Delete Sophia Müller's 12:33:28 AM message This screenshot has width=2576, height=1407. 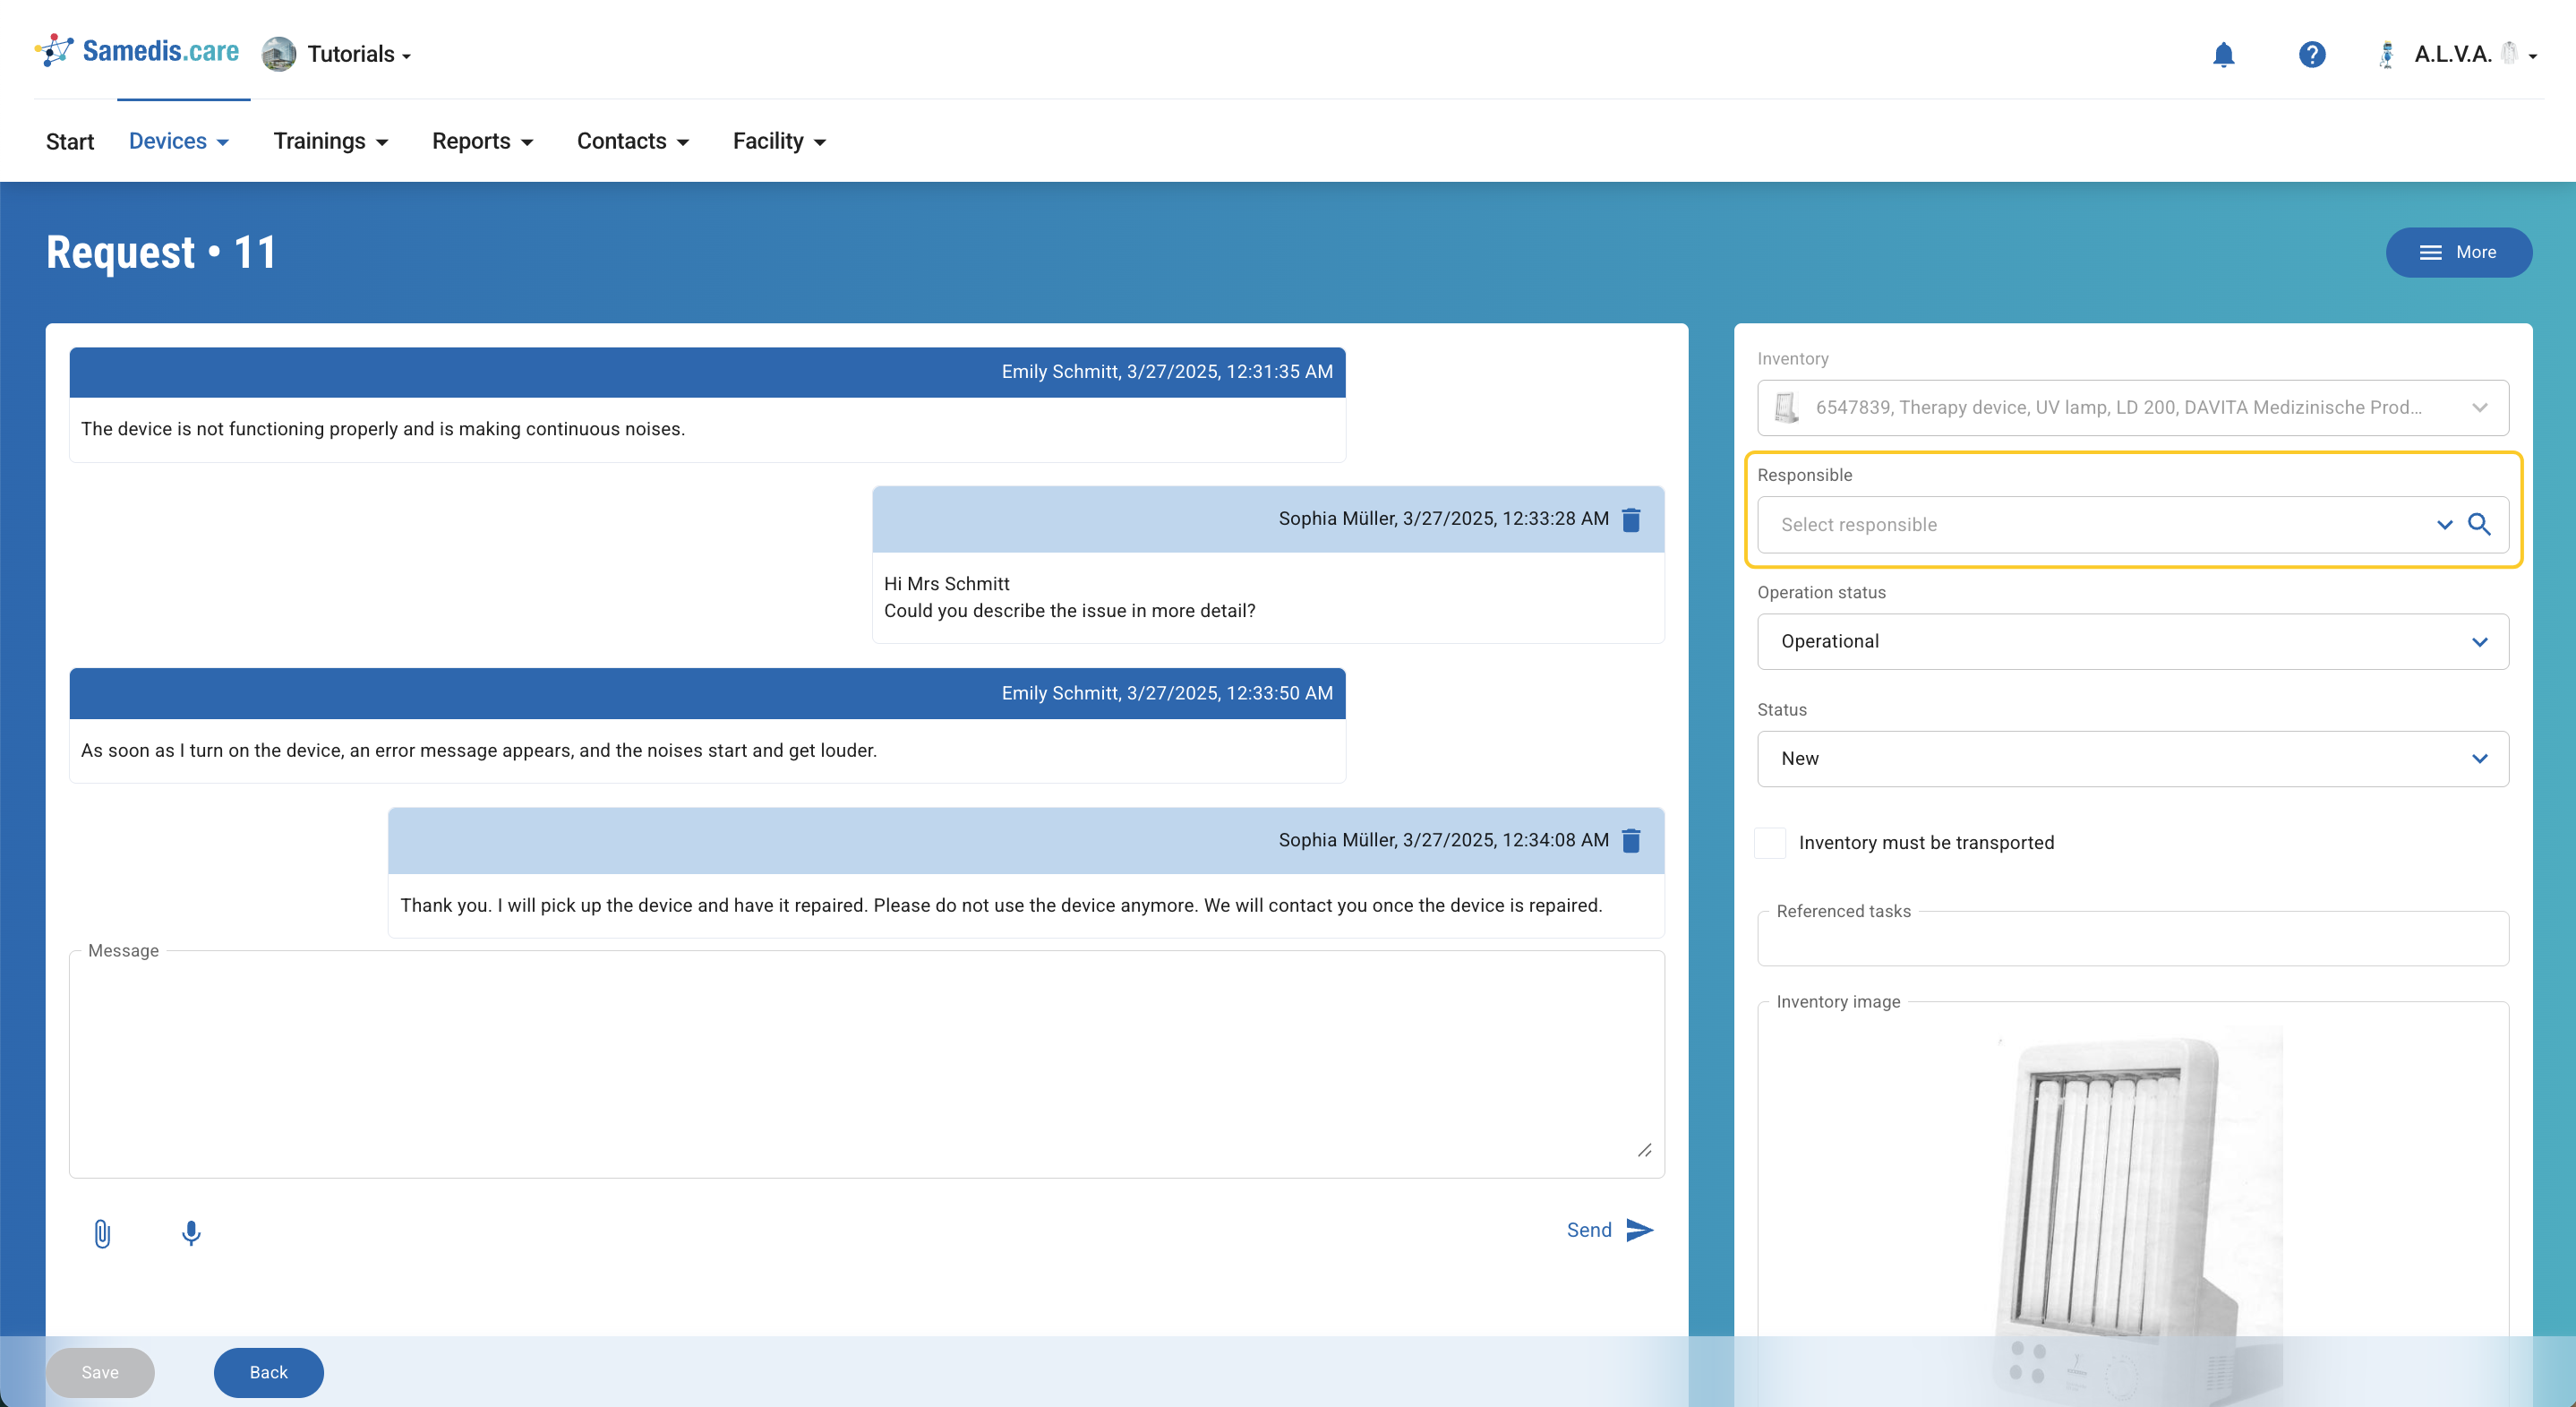(1631, 519)
